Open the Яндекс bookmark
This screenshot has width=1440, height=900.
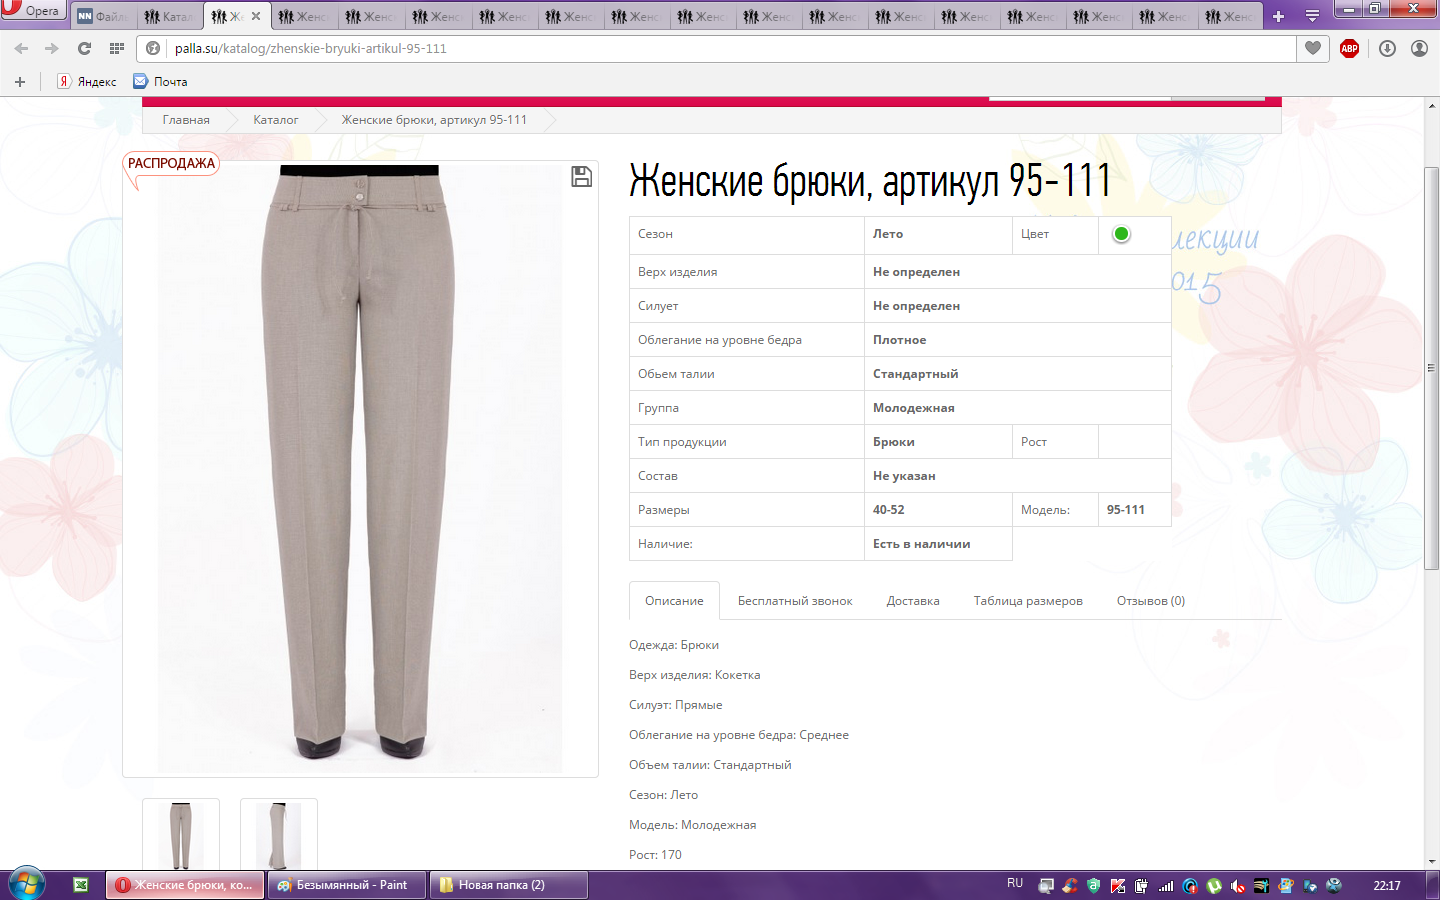pyautogui.click(x=87, y=82)
